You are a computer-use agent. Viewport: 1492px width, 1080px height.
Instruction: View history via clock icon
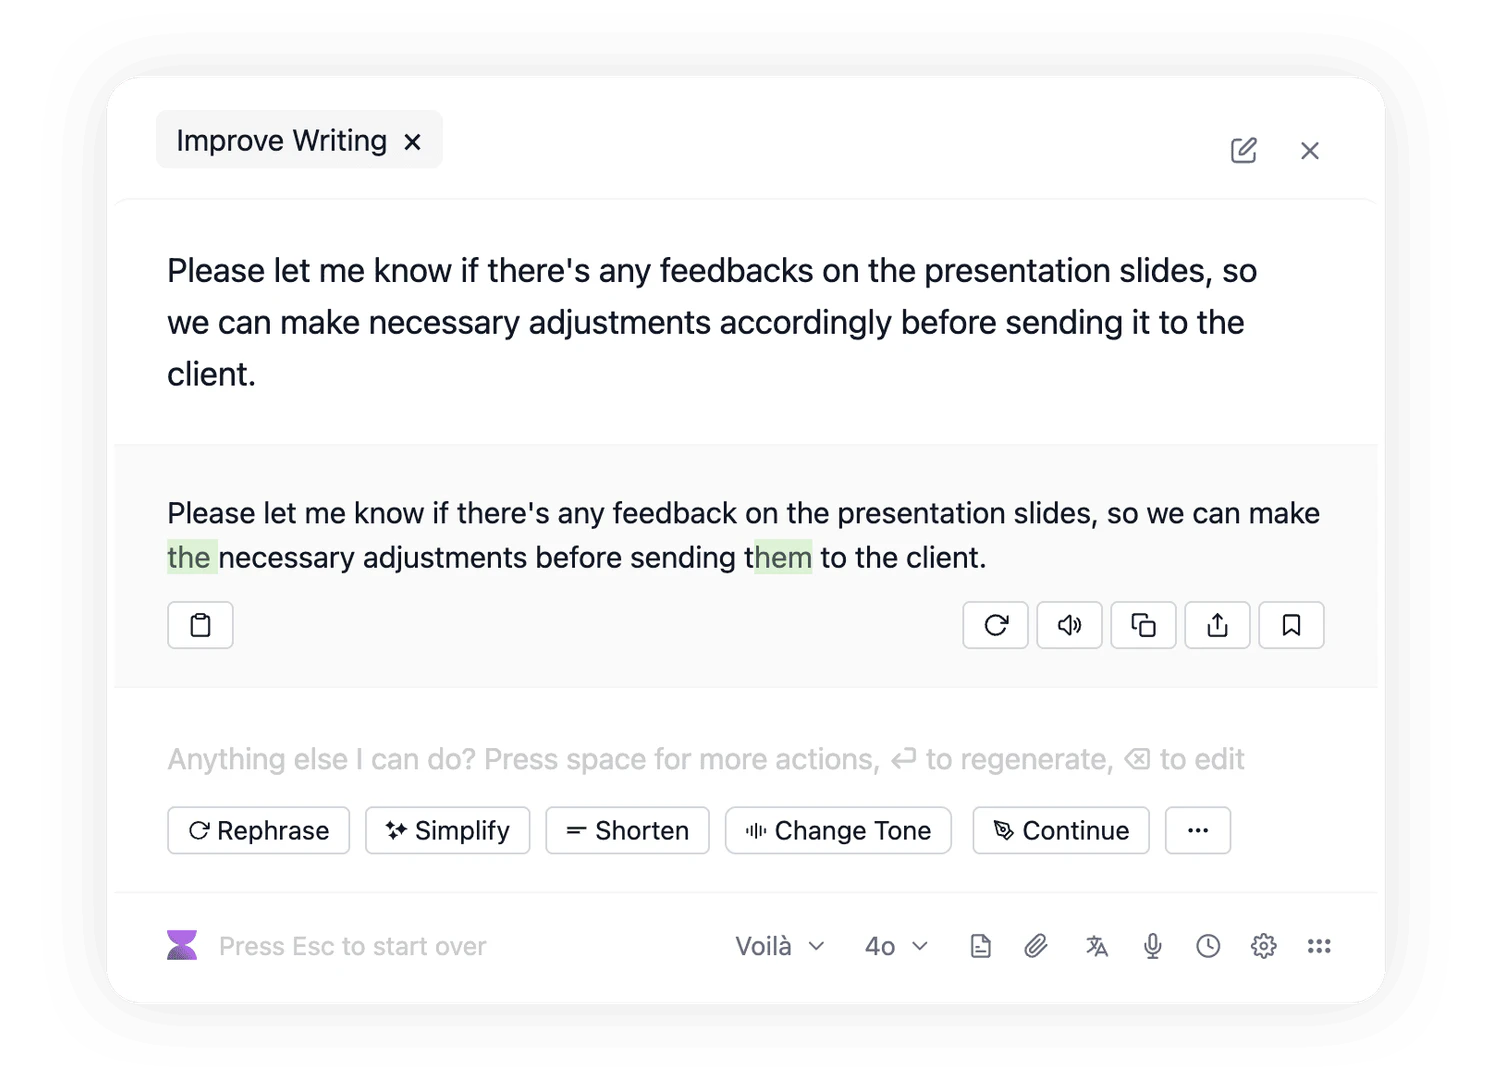pos(1207,945)
